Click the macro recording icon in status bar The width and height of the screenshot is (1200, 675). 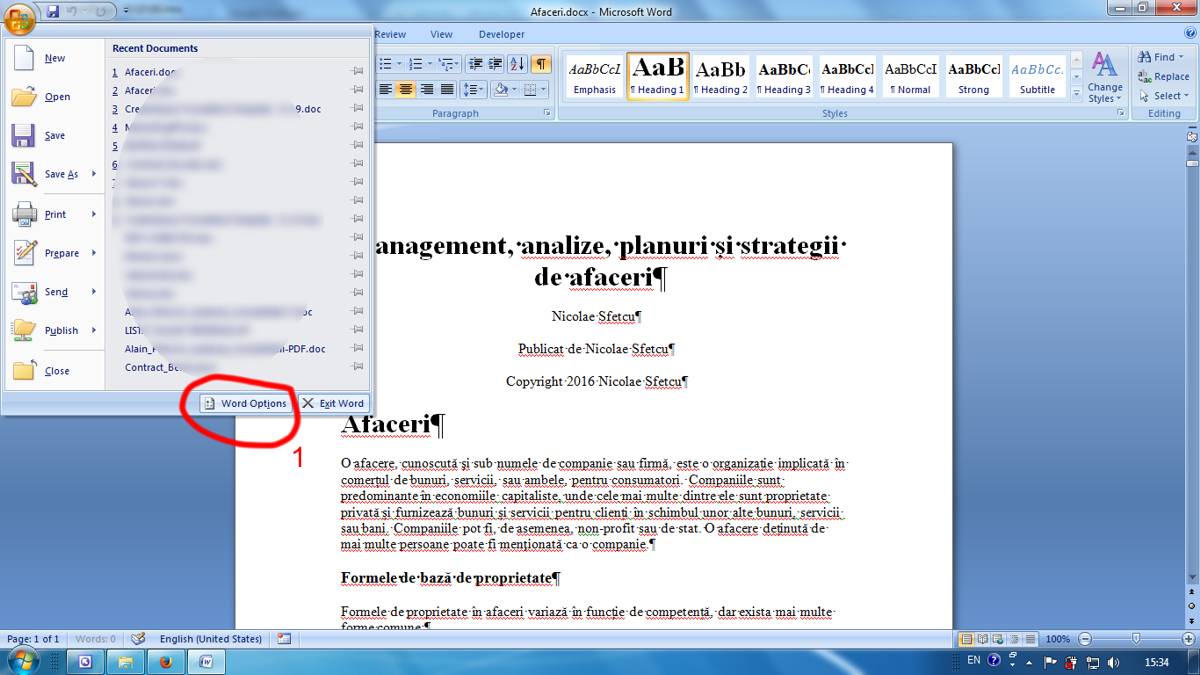click(284, 638)
